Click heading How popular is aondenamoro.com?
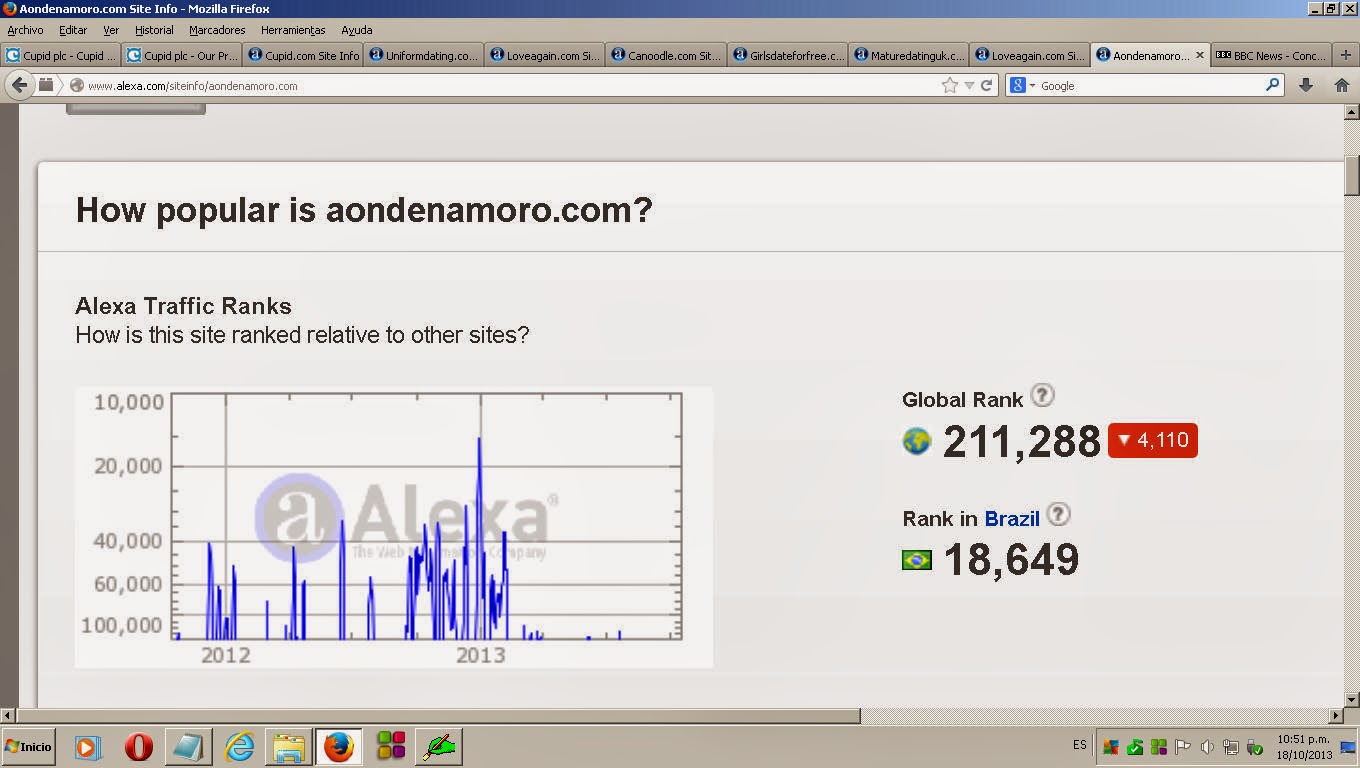Image resolution: width=1360 pixels, height=768 pixels. tap(364, 210)
